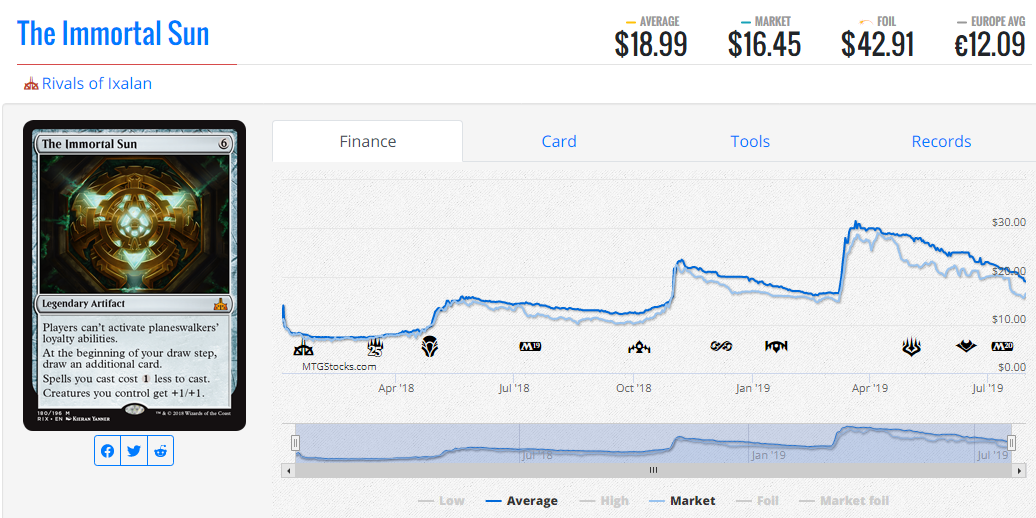Click the Oct '18 x-axis label
This screenshot has width=1036, height=518.
coord(633,388)
